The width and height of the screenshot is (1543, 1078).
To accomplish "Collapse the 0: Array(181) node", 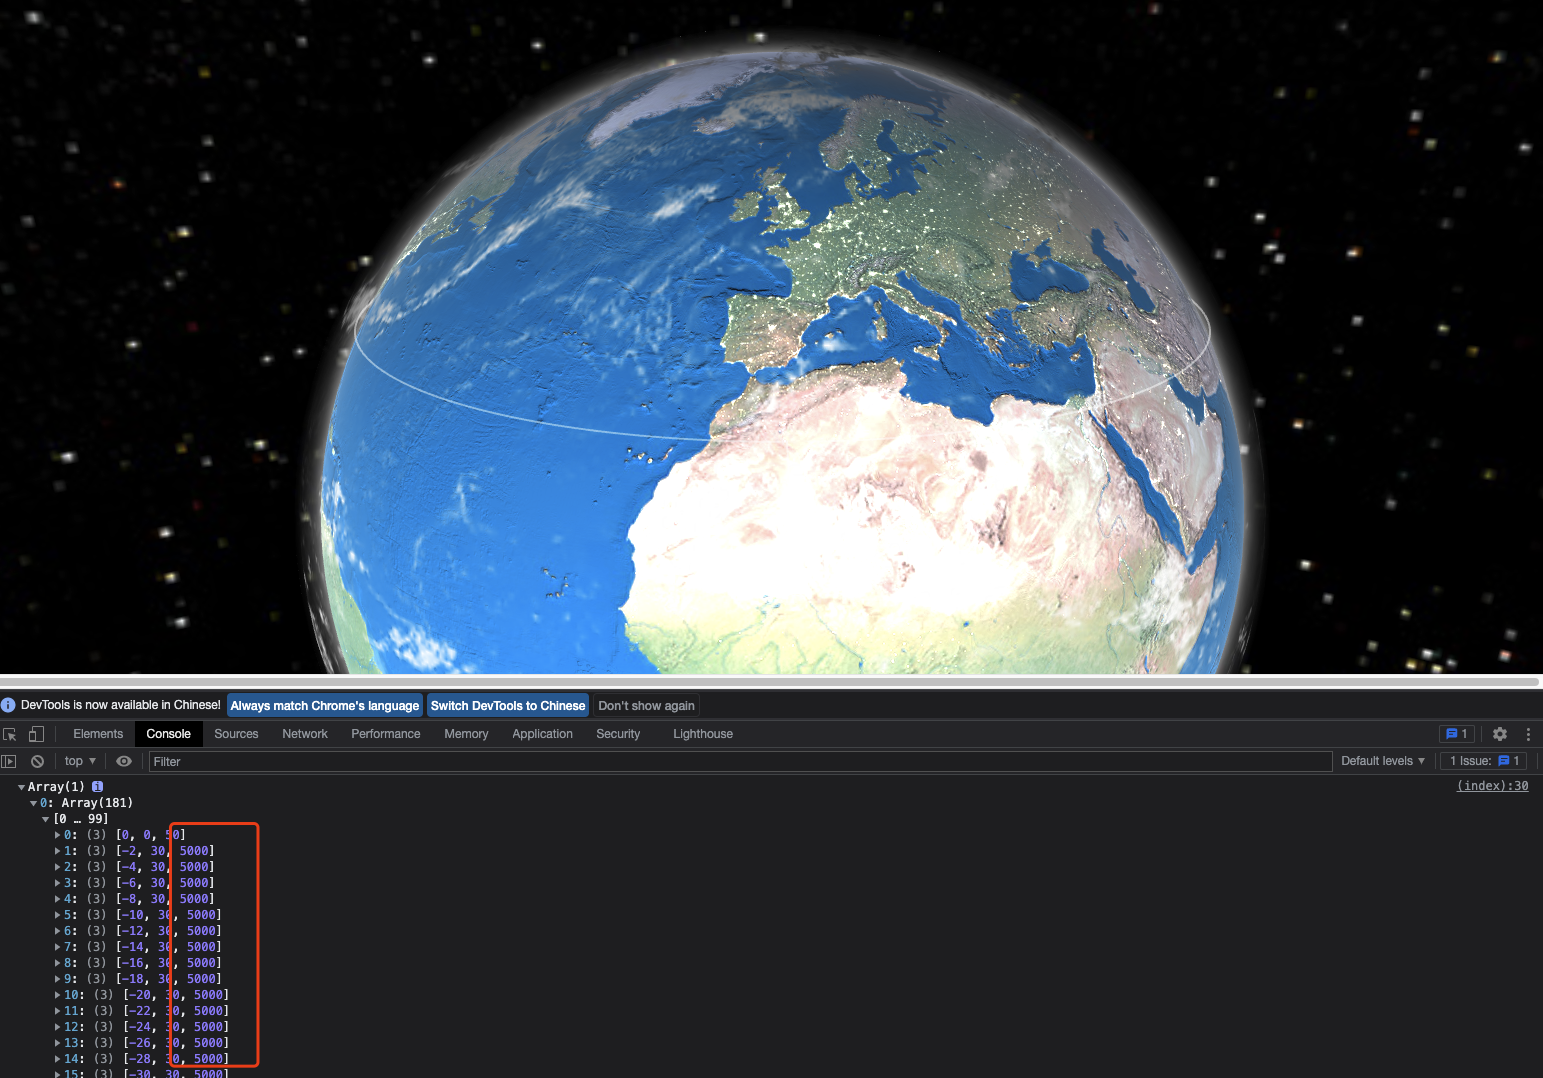I will click(34, 803).
